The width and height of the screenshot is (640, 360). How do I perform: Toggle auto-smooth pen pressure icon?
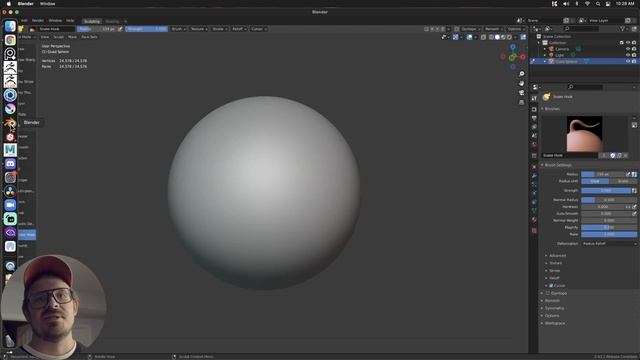coord(634,213)
